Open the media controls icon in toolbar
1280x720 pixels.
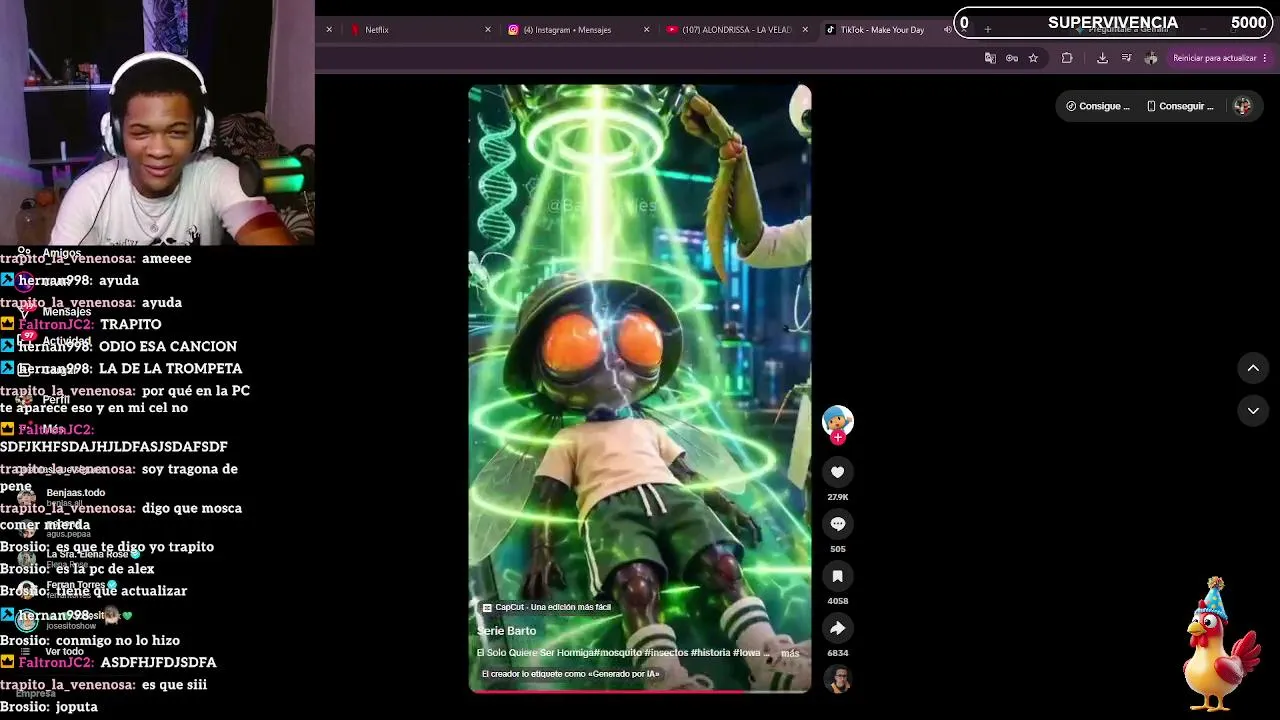1127,58
